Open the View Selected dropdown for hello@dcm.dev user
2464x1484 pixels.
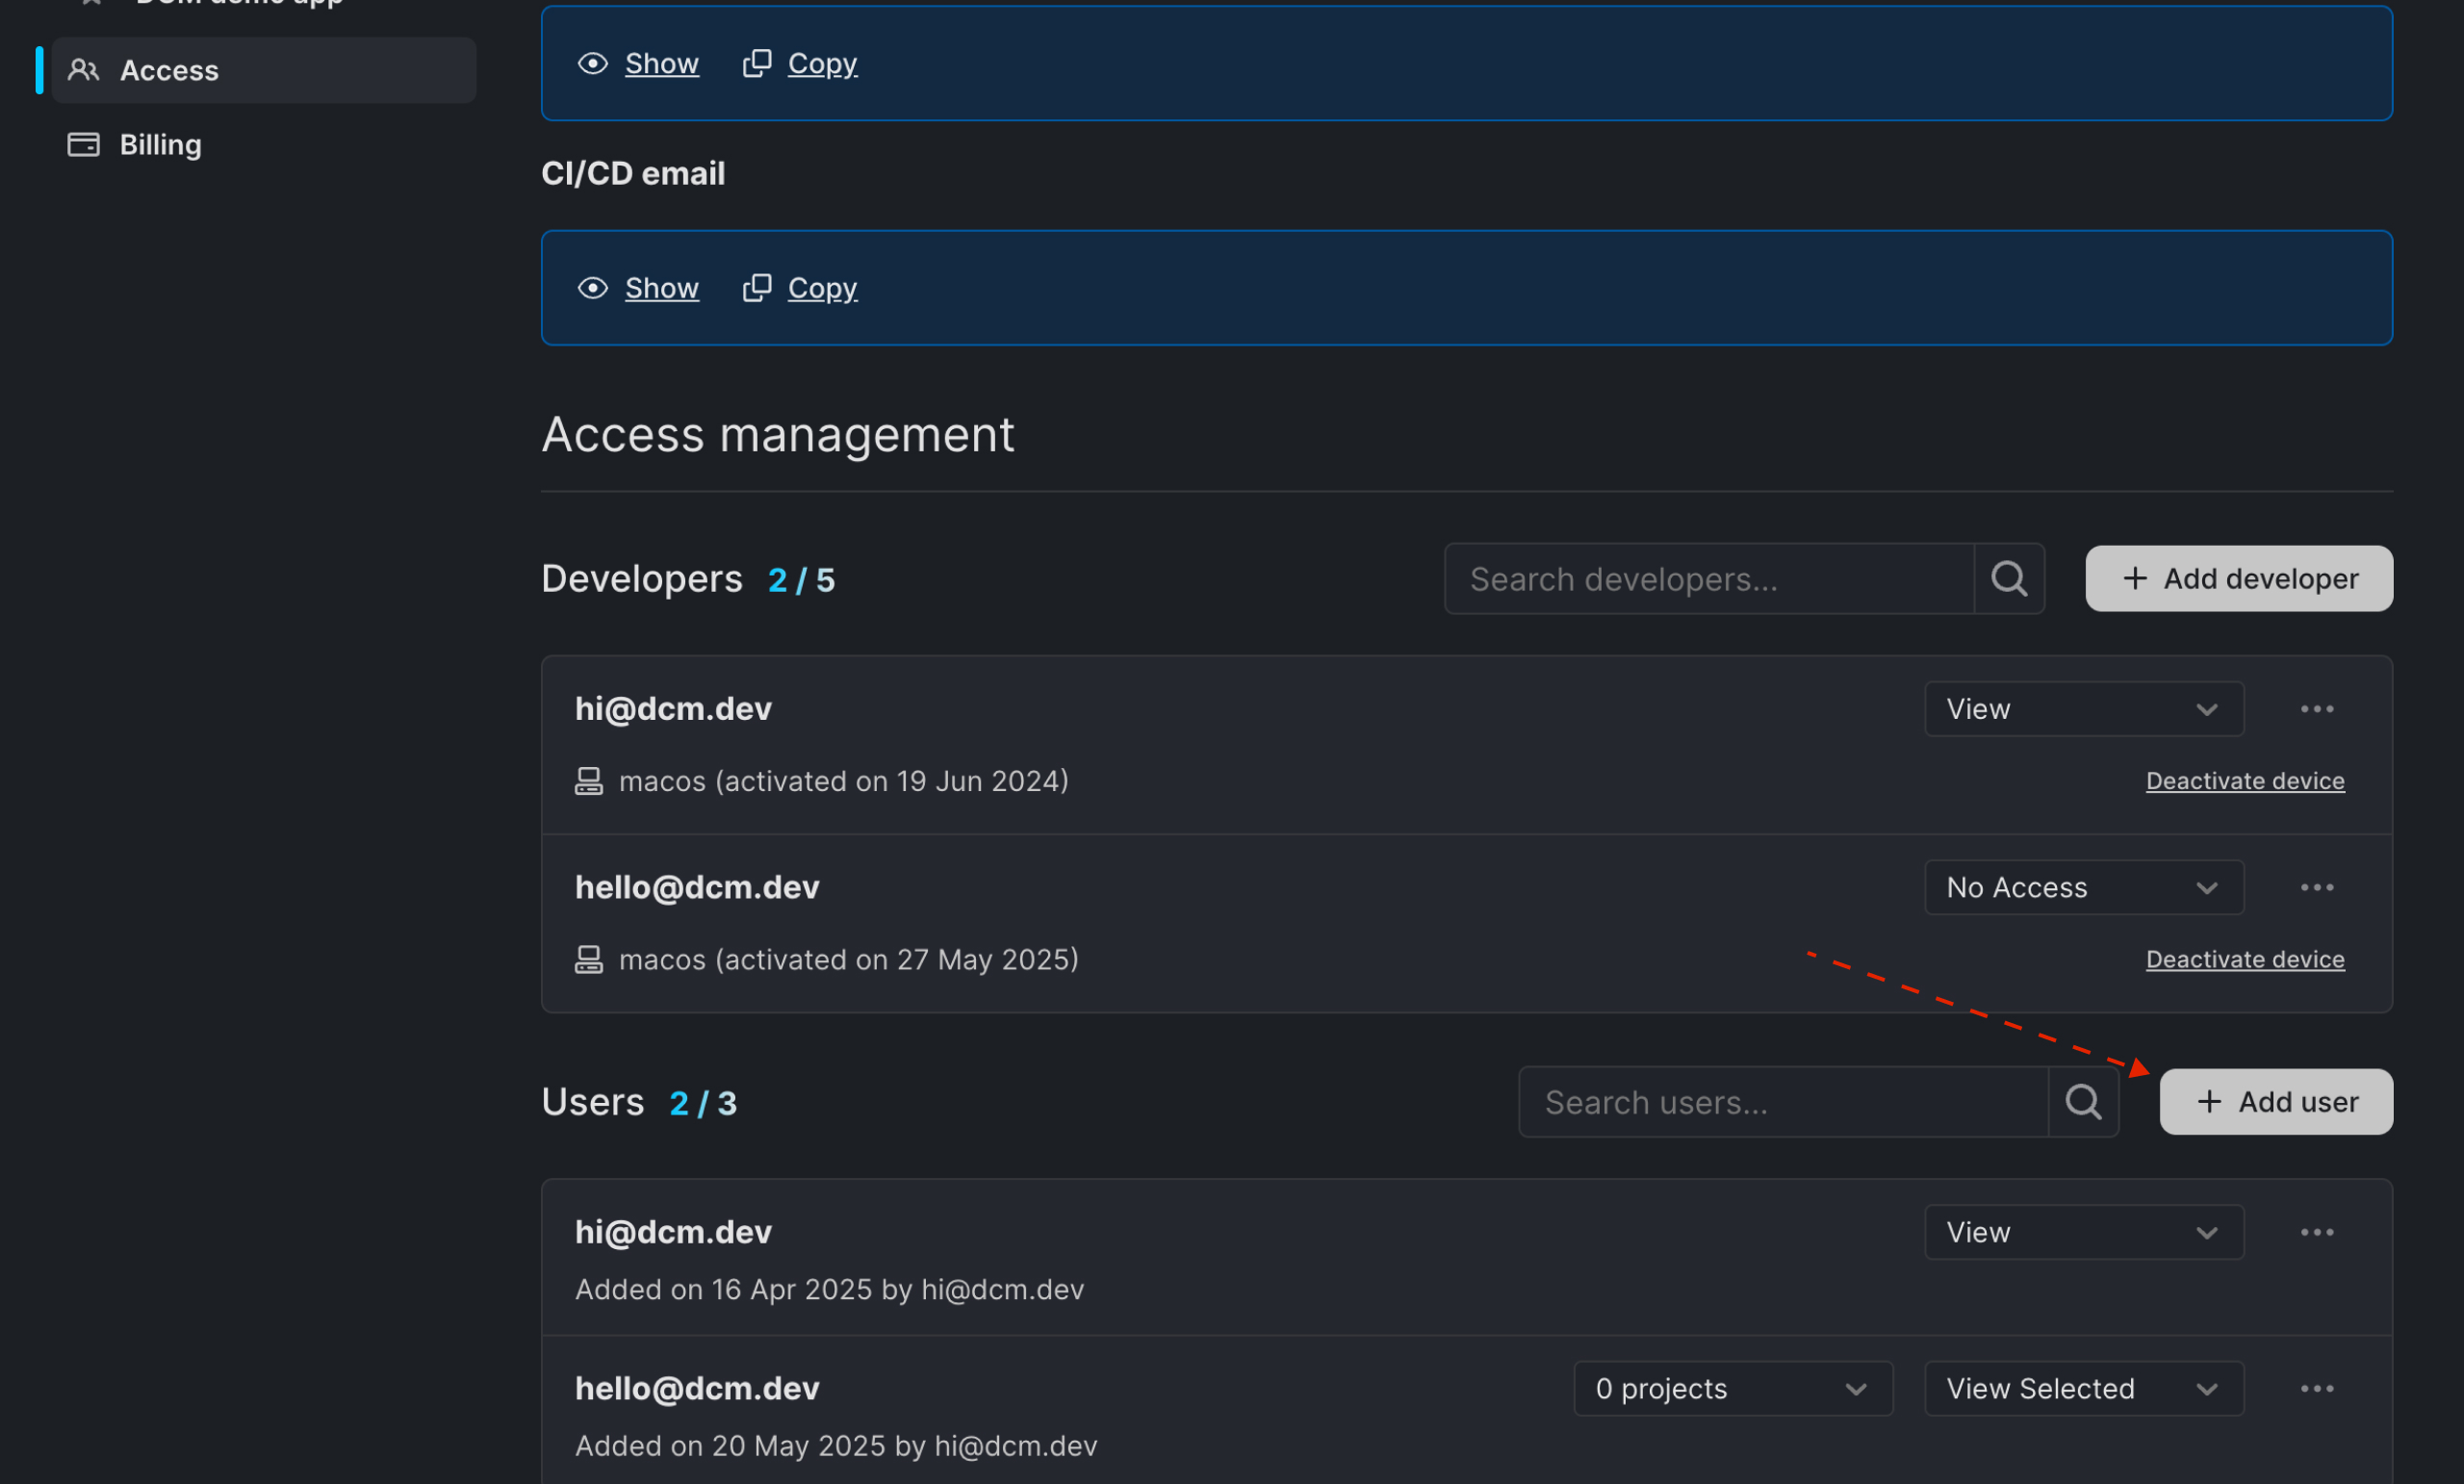click(2083, 1388)
